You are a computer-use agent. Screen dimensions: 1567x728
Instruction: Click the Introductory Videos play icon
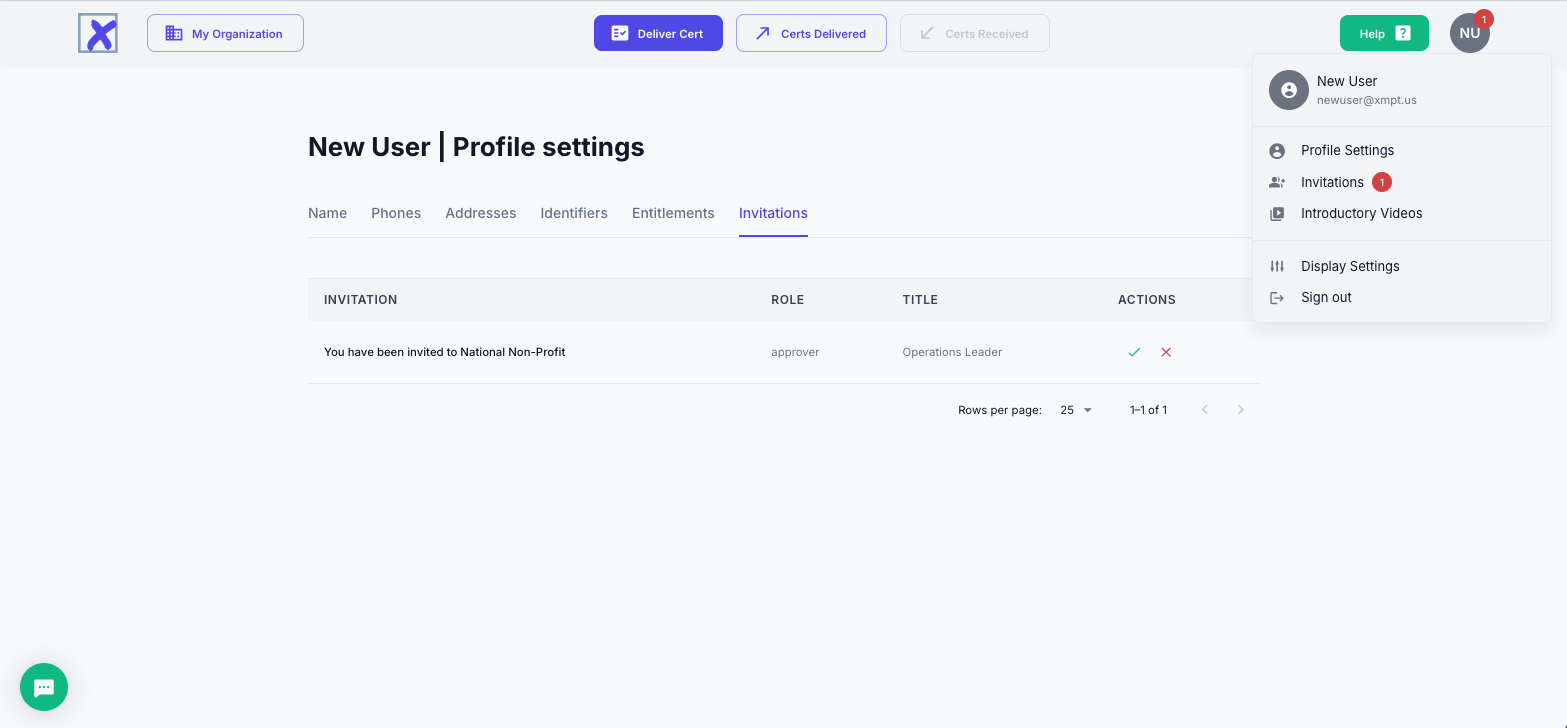click(x=1277, y=214)
